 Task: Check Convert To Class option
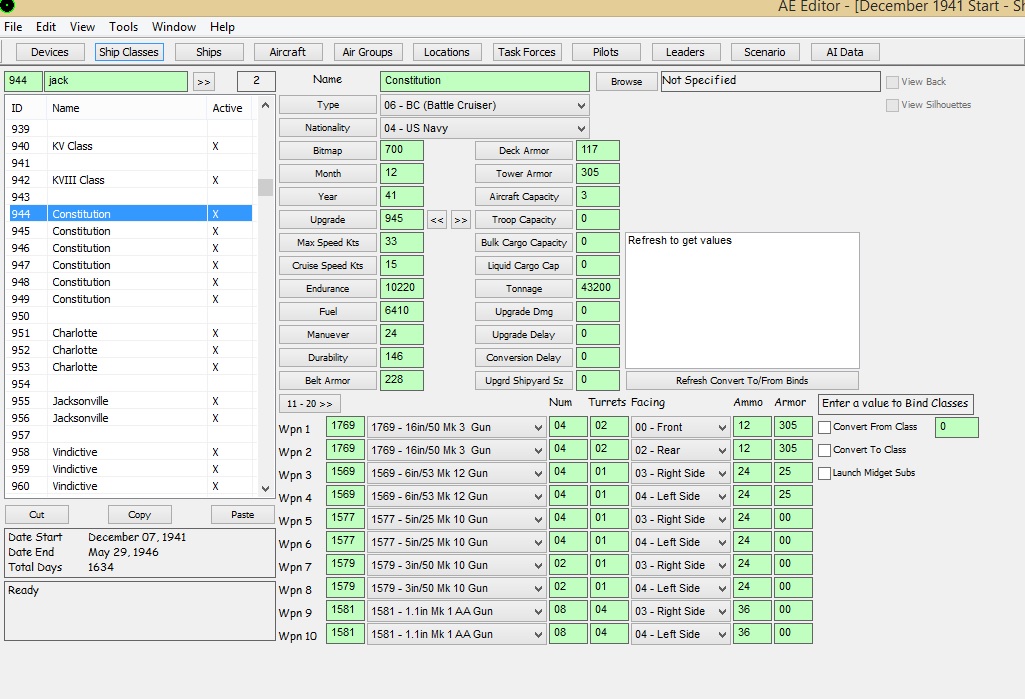tap(825, 450)
